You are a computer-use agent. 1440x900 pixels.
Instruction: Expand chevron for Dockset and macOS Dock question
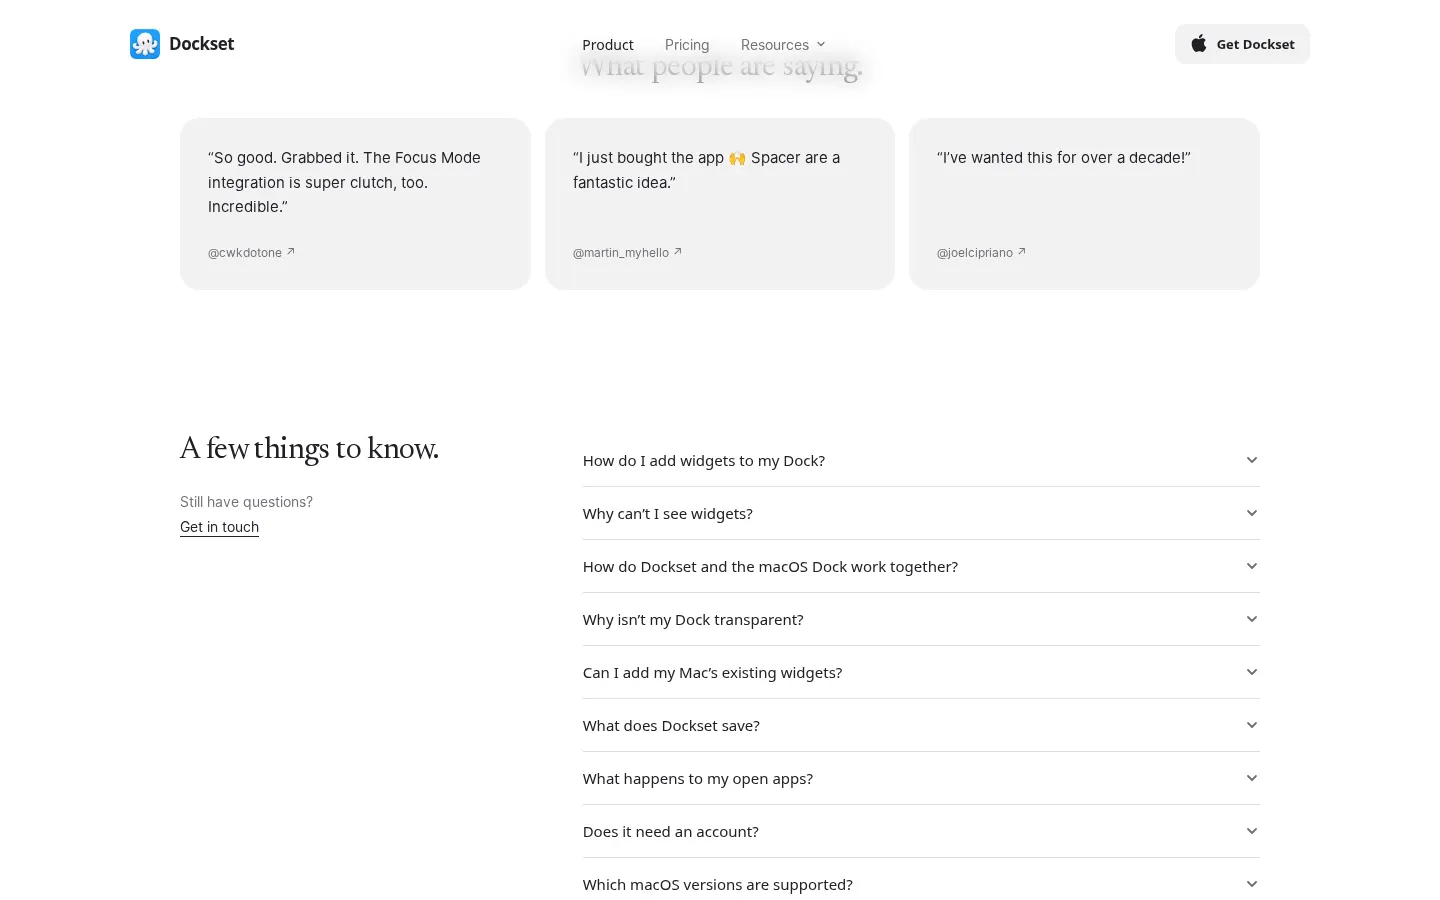point(1252,566)
